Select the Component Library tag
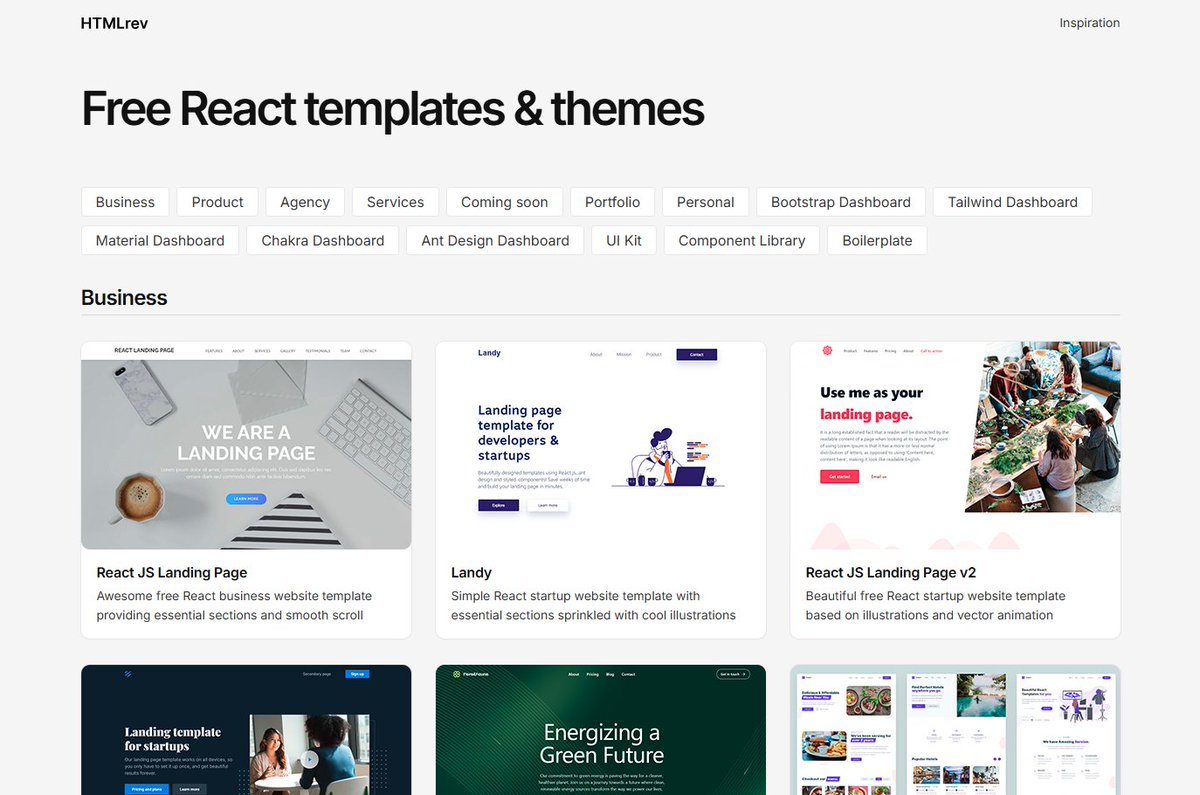Image resolution: width=1200 pixels, height=795 pixels. coord(742,241)
